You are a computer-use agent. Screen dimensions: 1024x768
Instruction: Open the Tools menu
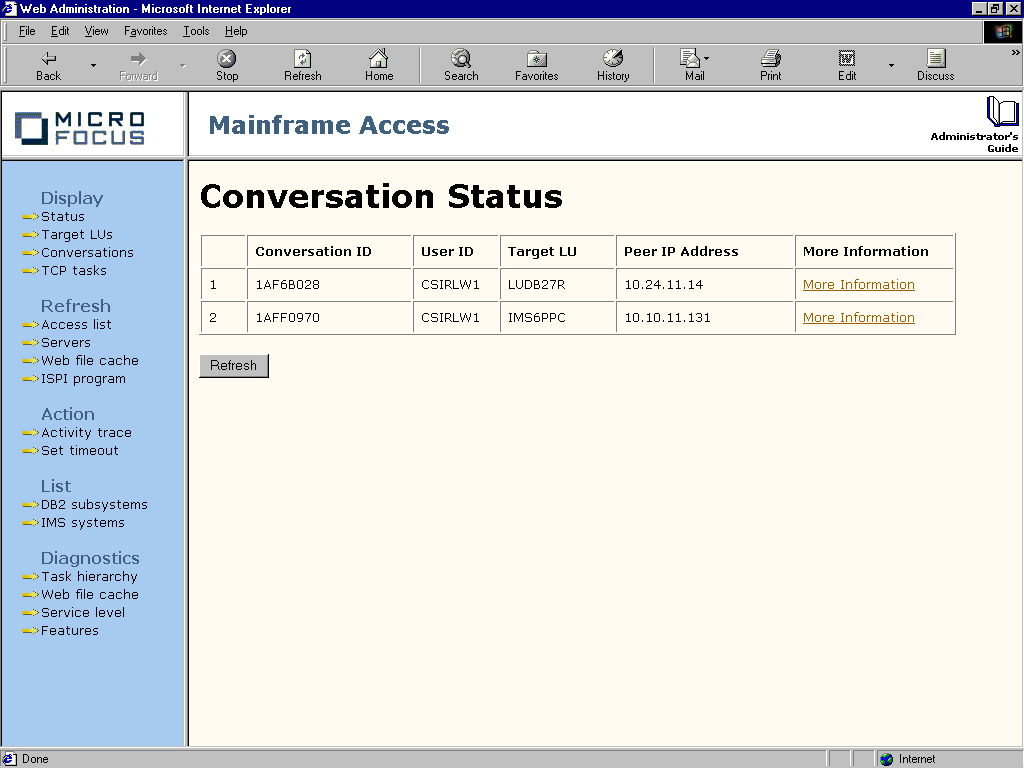click(196, 31)
